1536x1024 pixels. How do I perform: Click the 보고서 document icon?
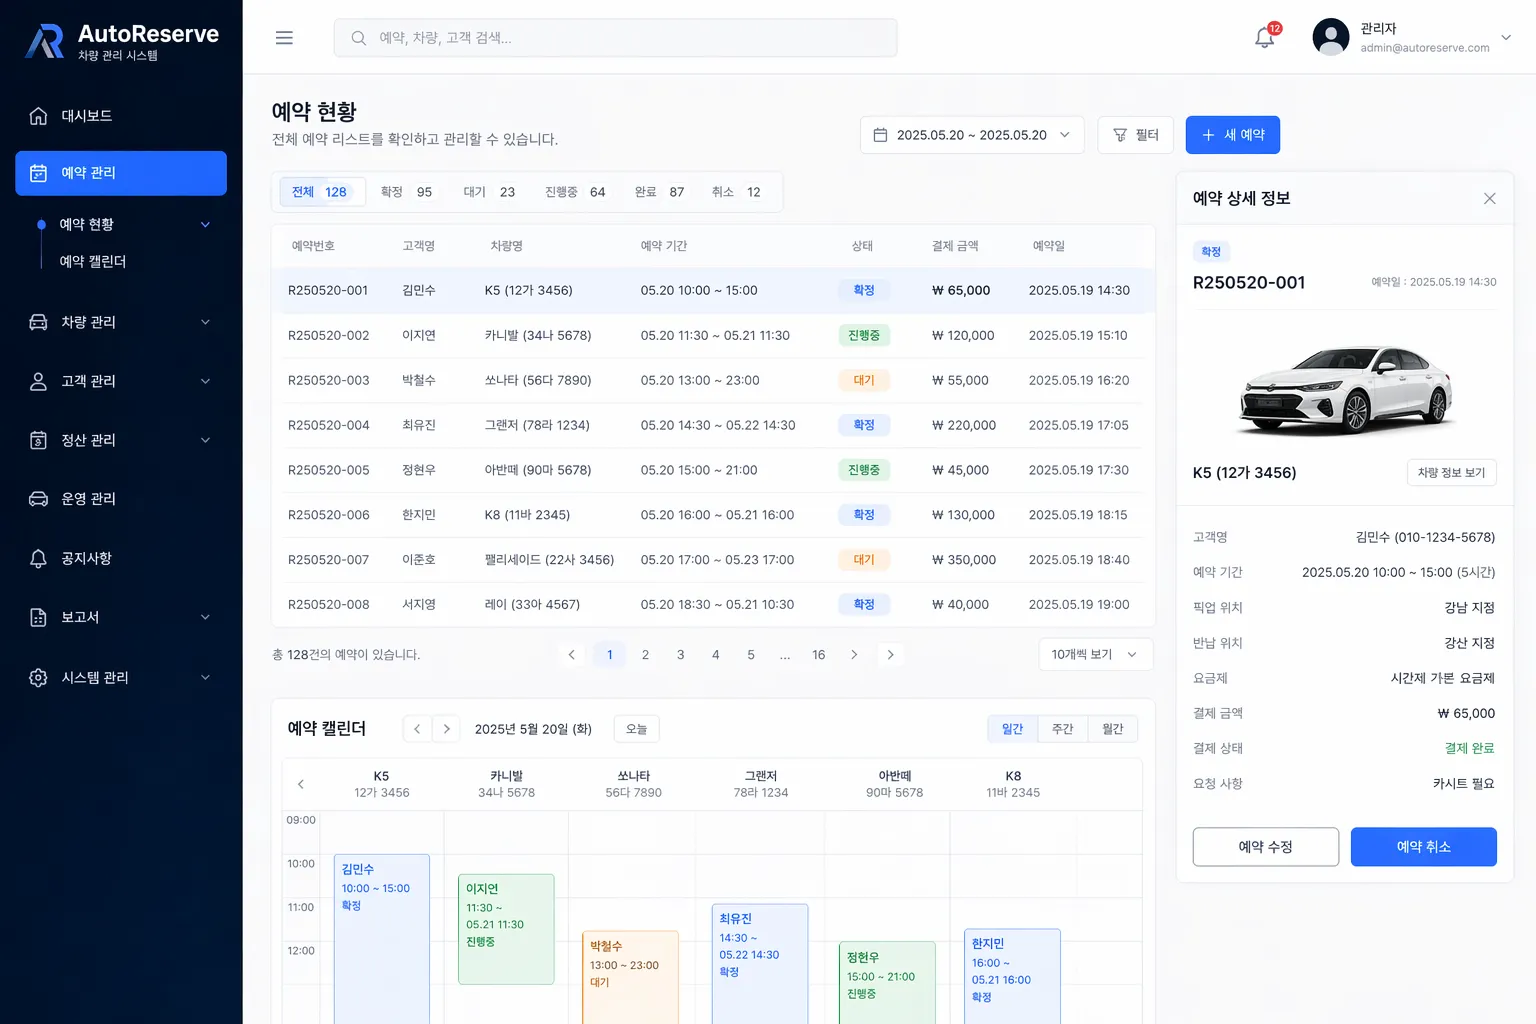pyautogui.click(x=38, y=617)
